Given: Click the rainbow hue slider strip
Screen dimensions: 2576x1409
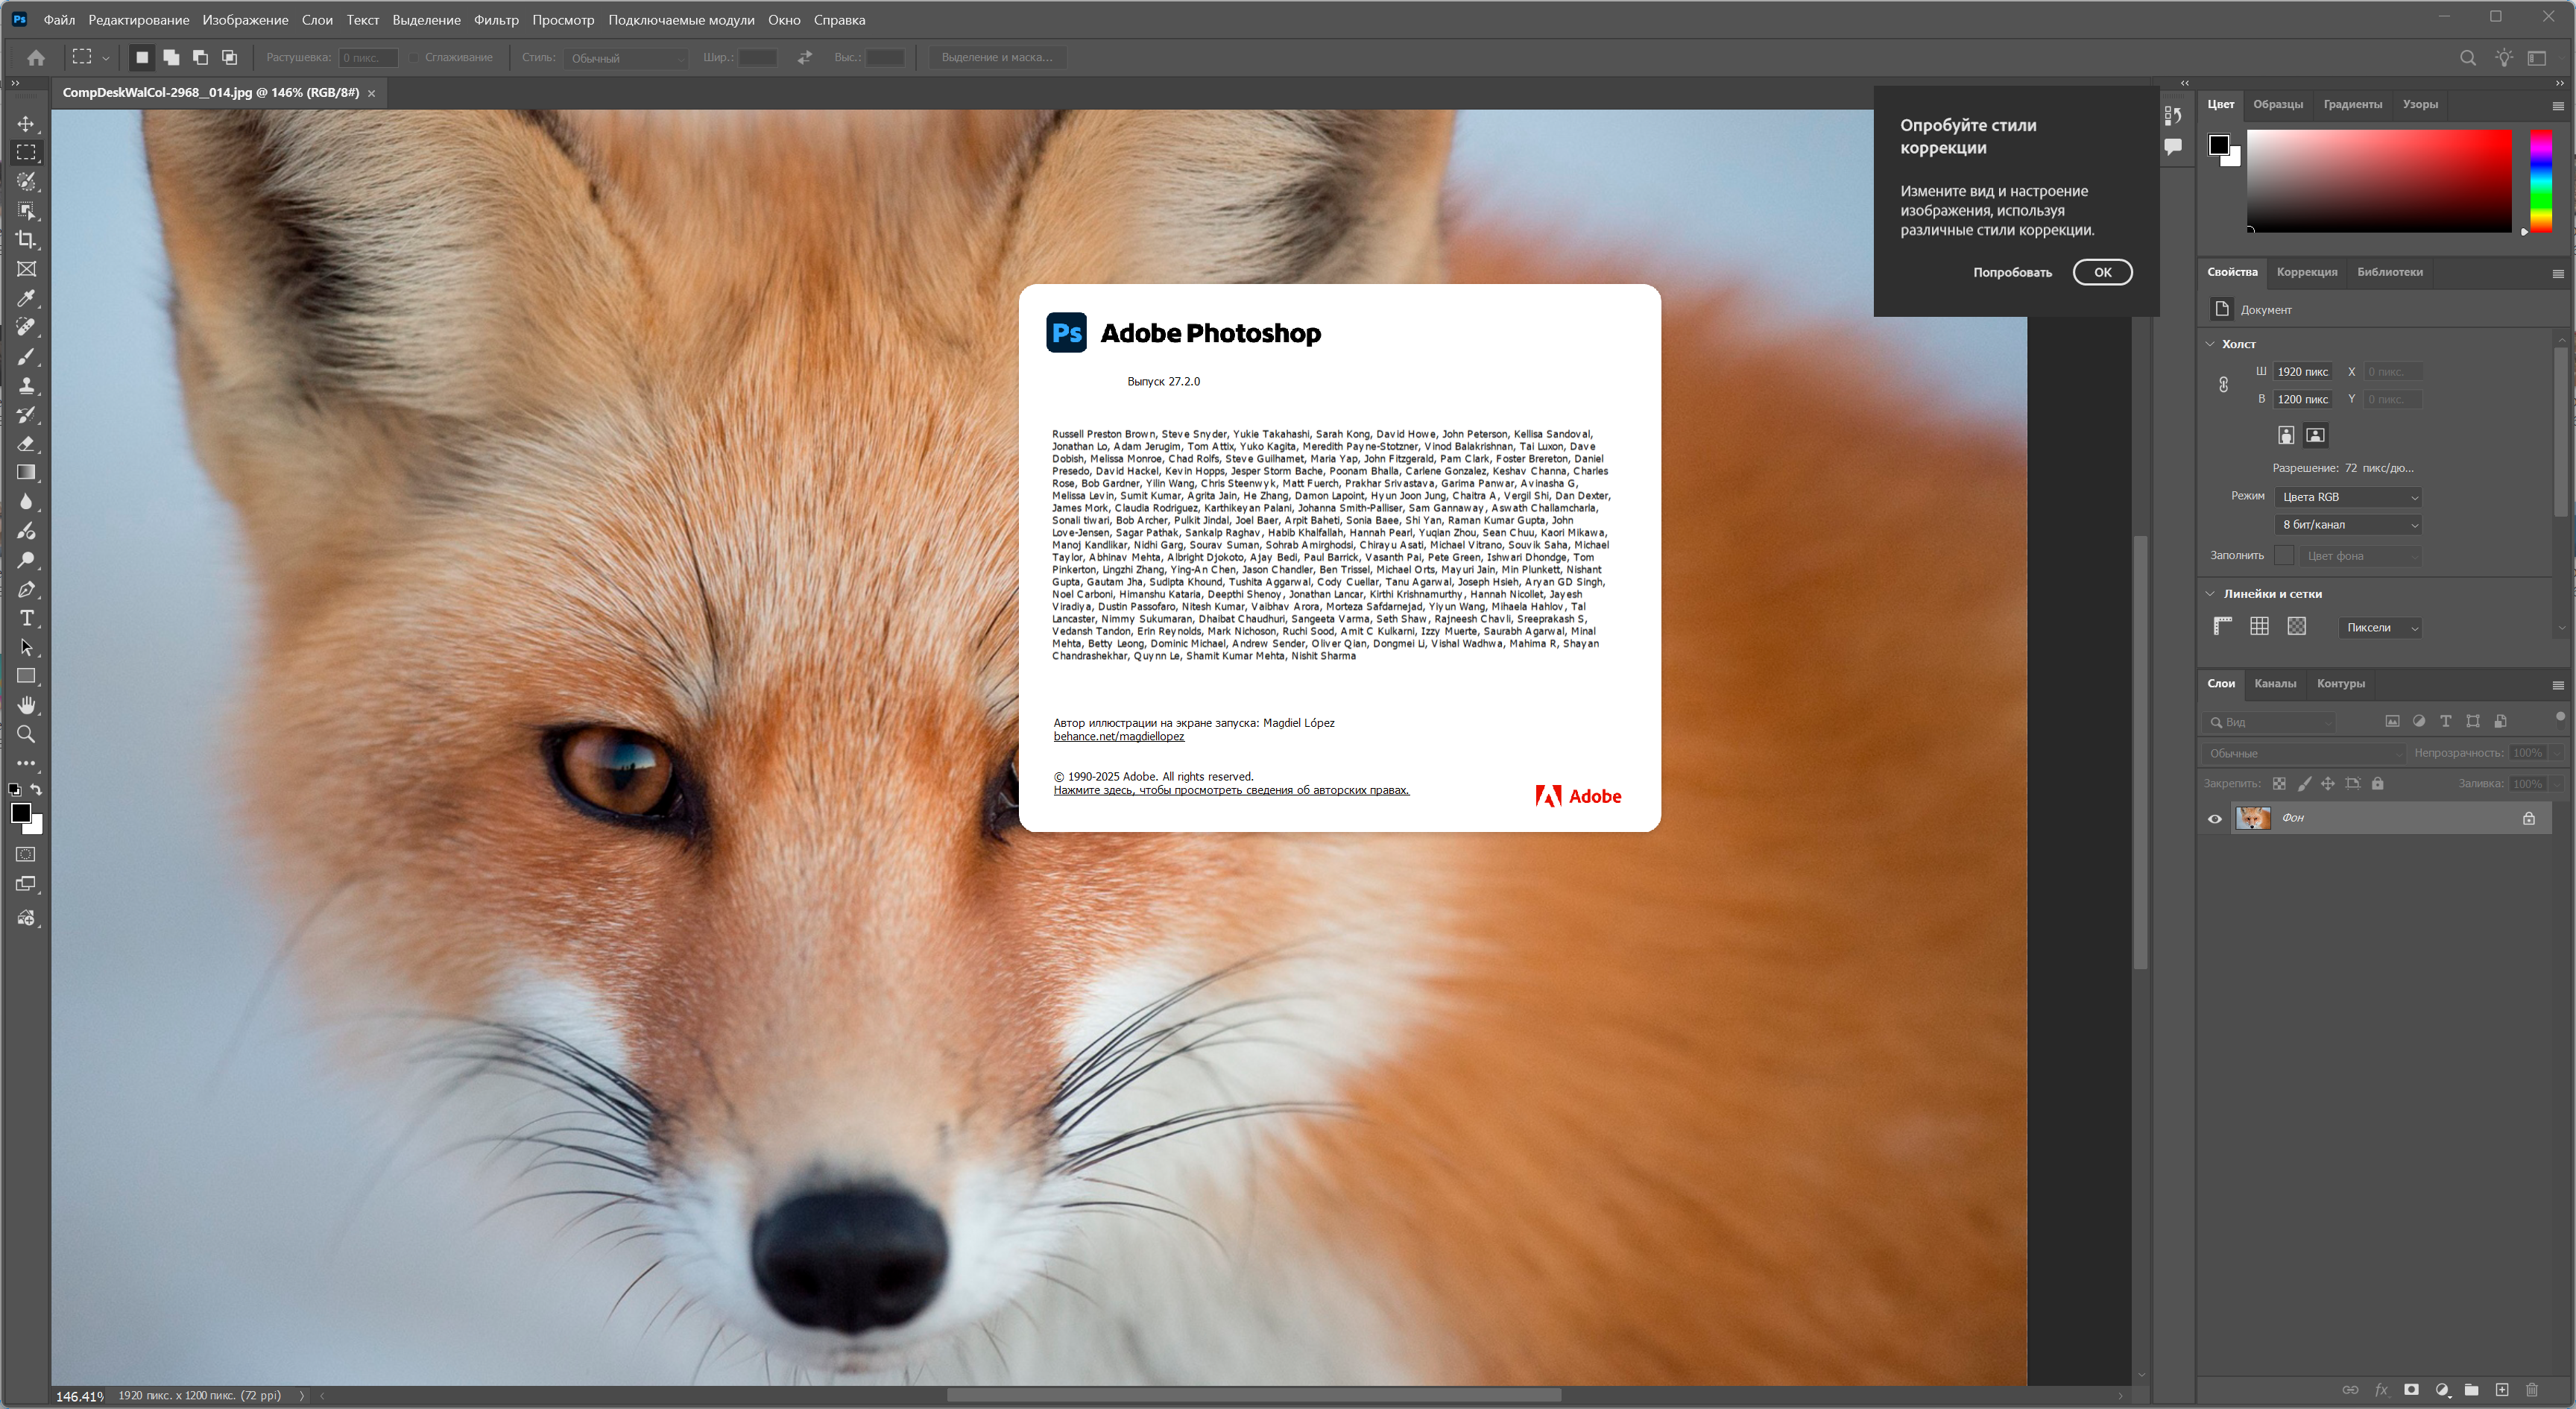Looking at the screenshot, I should click(x=2540, y=180).
